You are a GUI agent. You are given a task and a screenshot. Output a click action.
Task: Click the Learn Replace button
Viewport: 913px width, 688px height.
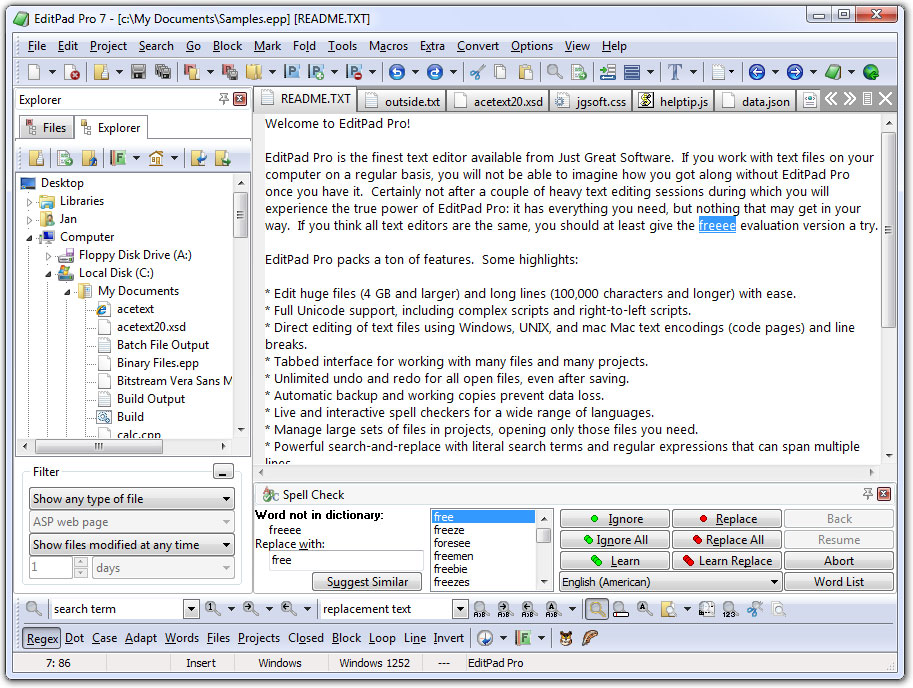727,561
